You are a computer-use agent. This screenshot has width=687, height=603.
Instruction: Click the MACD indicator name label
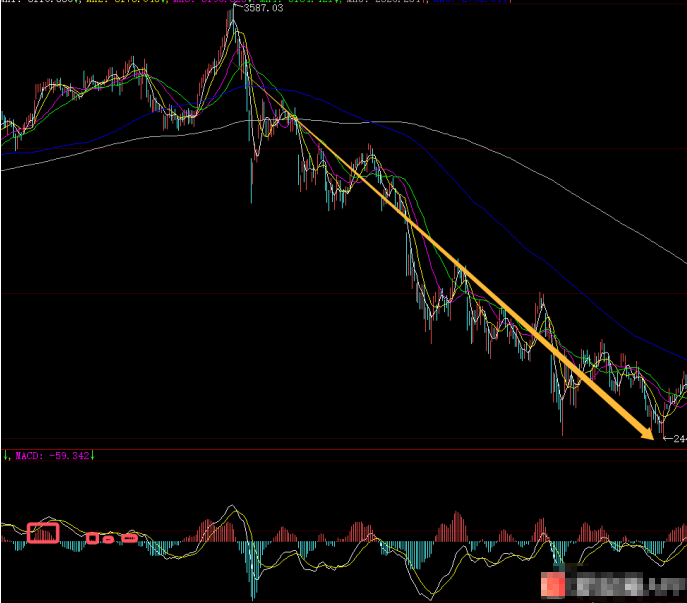(27, 456)
